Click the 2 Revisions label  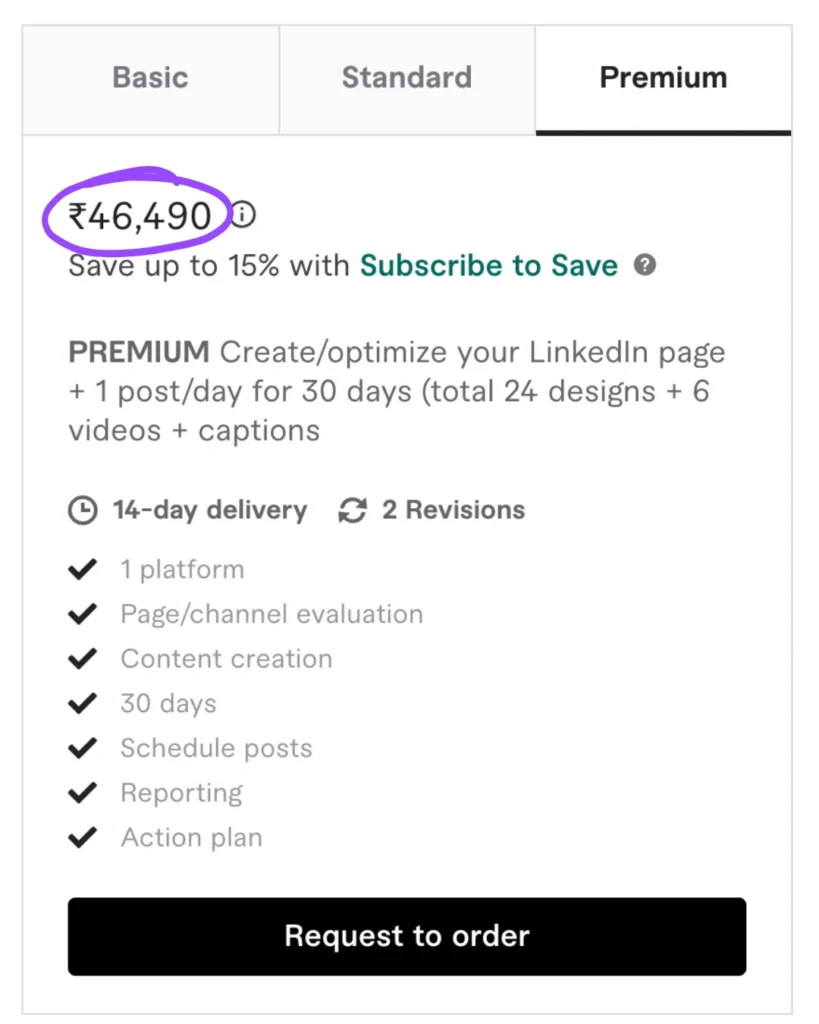[x=453, y=510]
